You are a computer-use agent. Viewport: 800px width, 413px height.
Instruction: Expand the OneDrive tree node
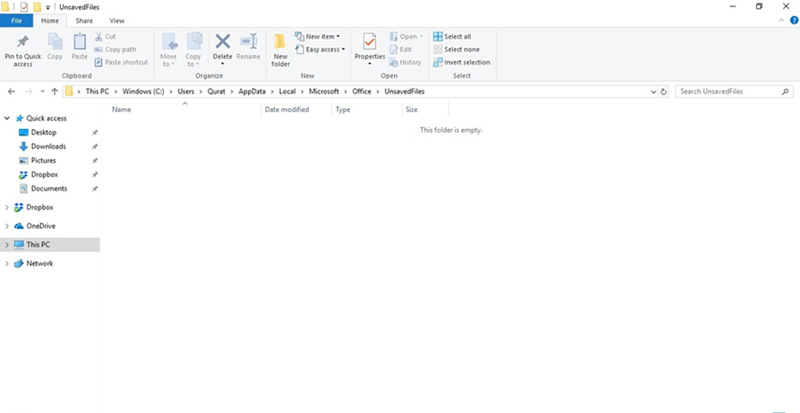point(8,226)
